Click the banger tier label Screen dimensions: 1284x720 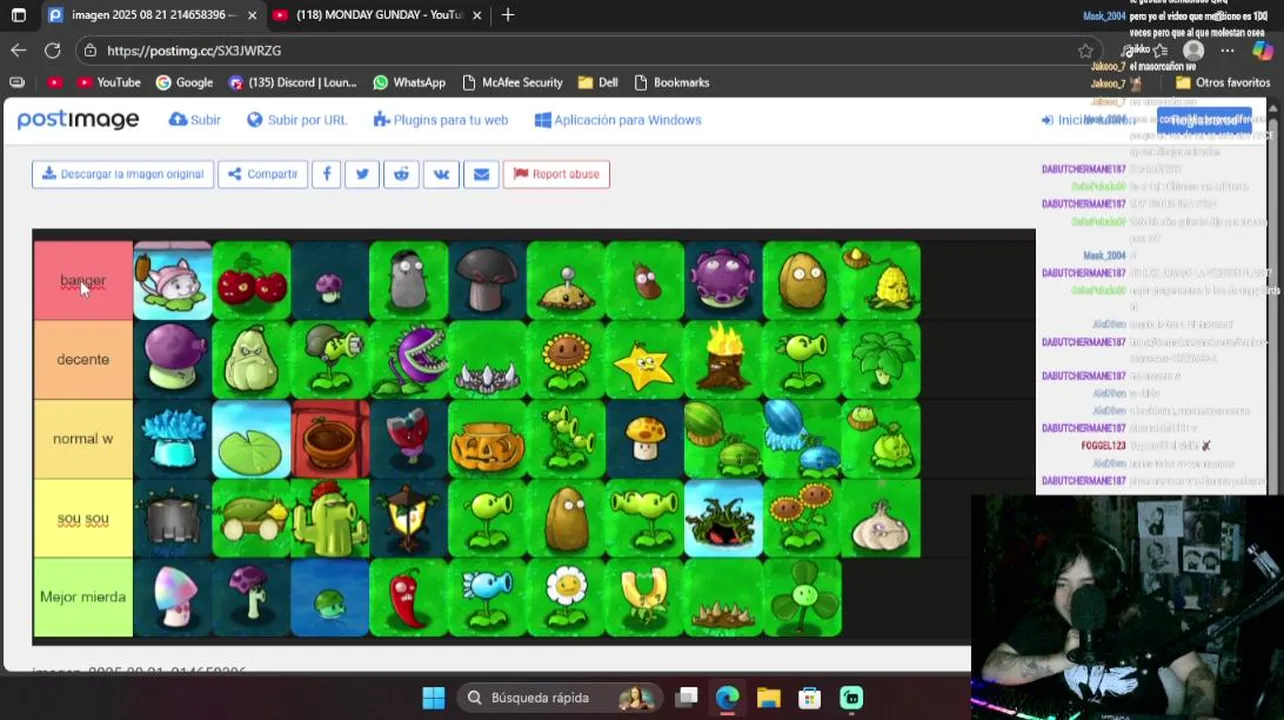click(x=83, y=281)
